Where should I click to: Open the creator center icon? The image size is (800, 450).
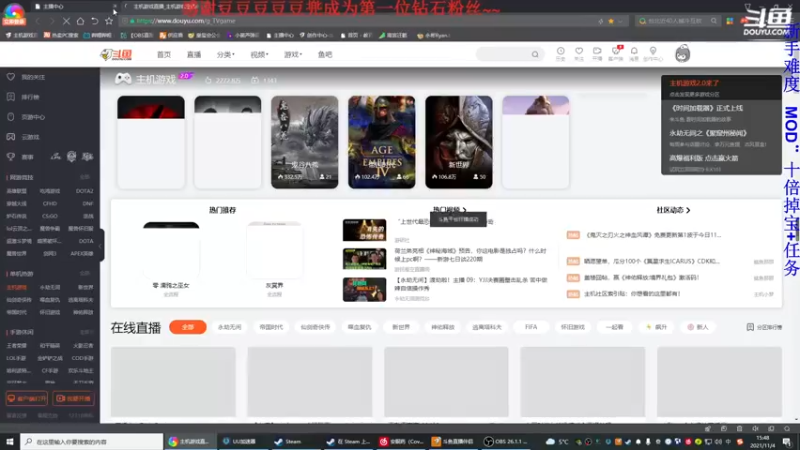point(653,54)
